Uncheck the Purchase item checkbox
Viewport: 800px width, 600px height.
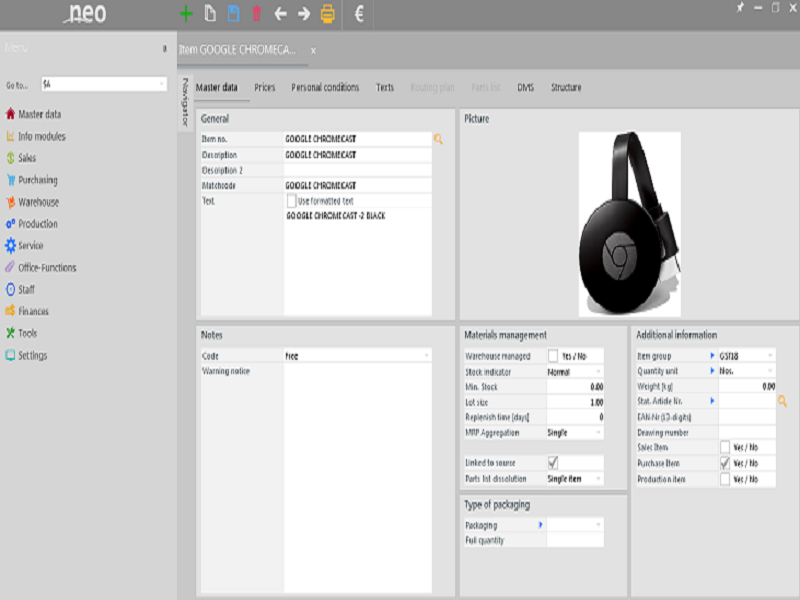point(725,463)
